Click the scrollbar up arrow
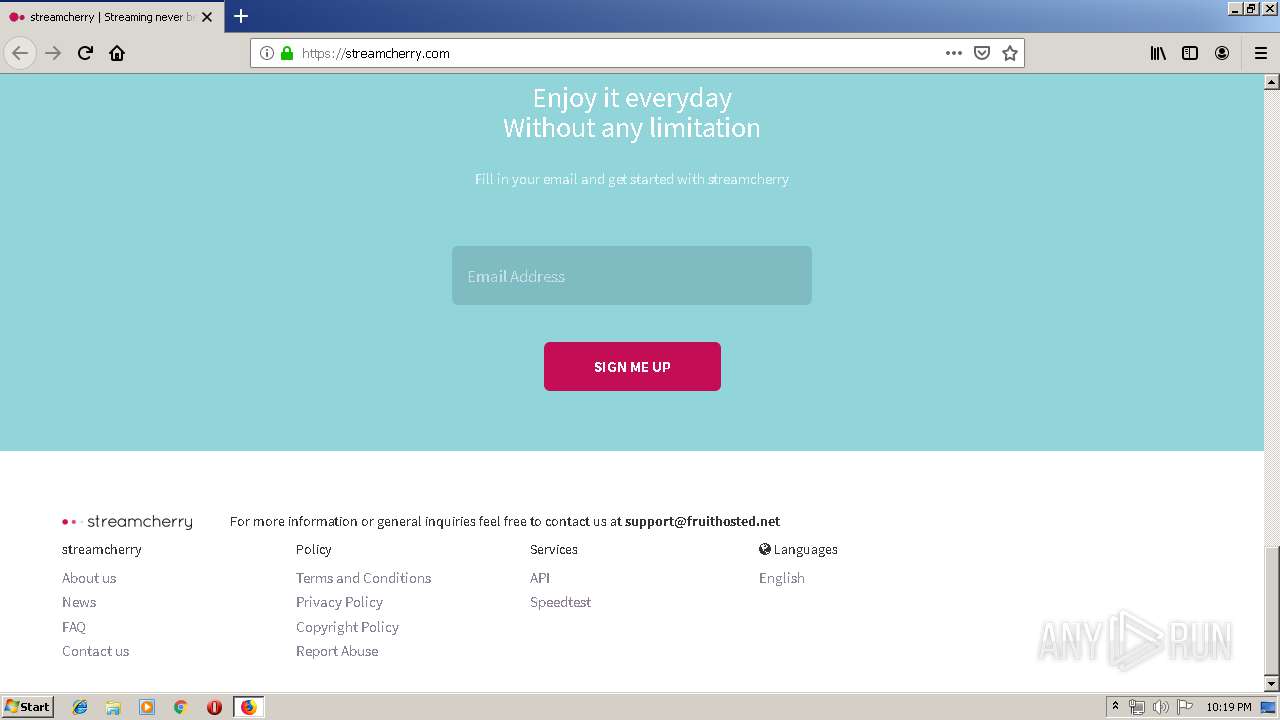Viewport: 1280px width, 720px height. tap(1272, 82)
